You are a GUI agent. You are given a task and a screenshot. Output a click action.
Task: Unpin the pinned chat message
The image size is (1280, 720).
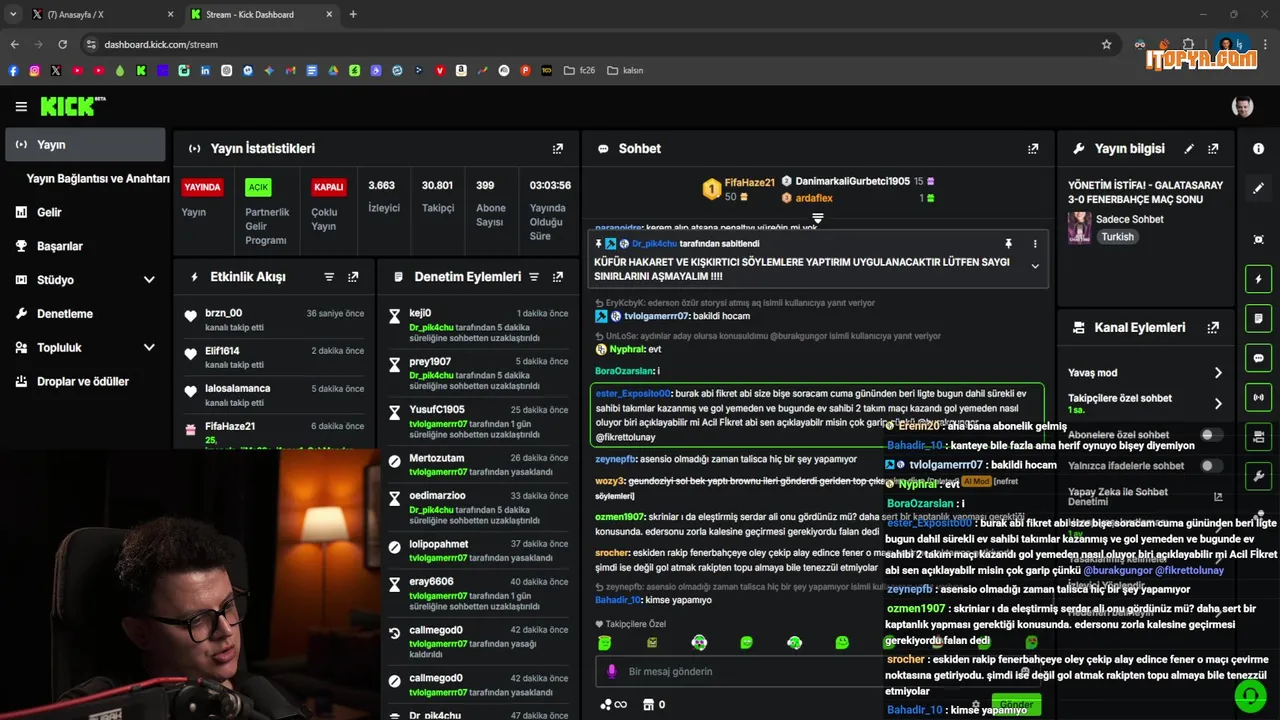[x=1009, y=243]
